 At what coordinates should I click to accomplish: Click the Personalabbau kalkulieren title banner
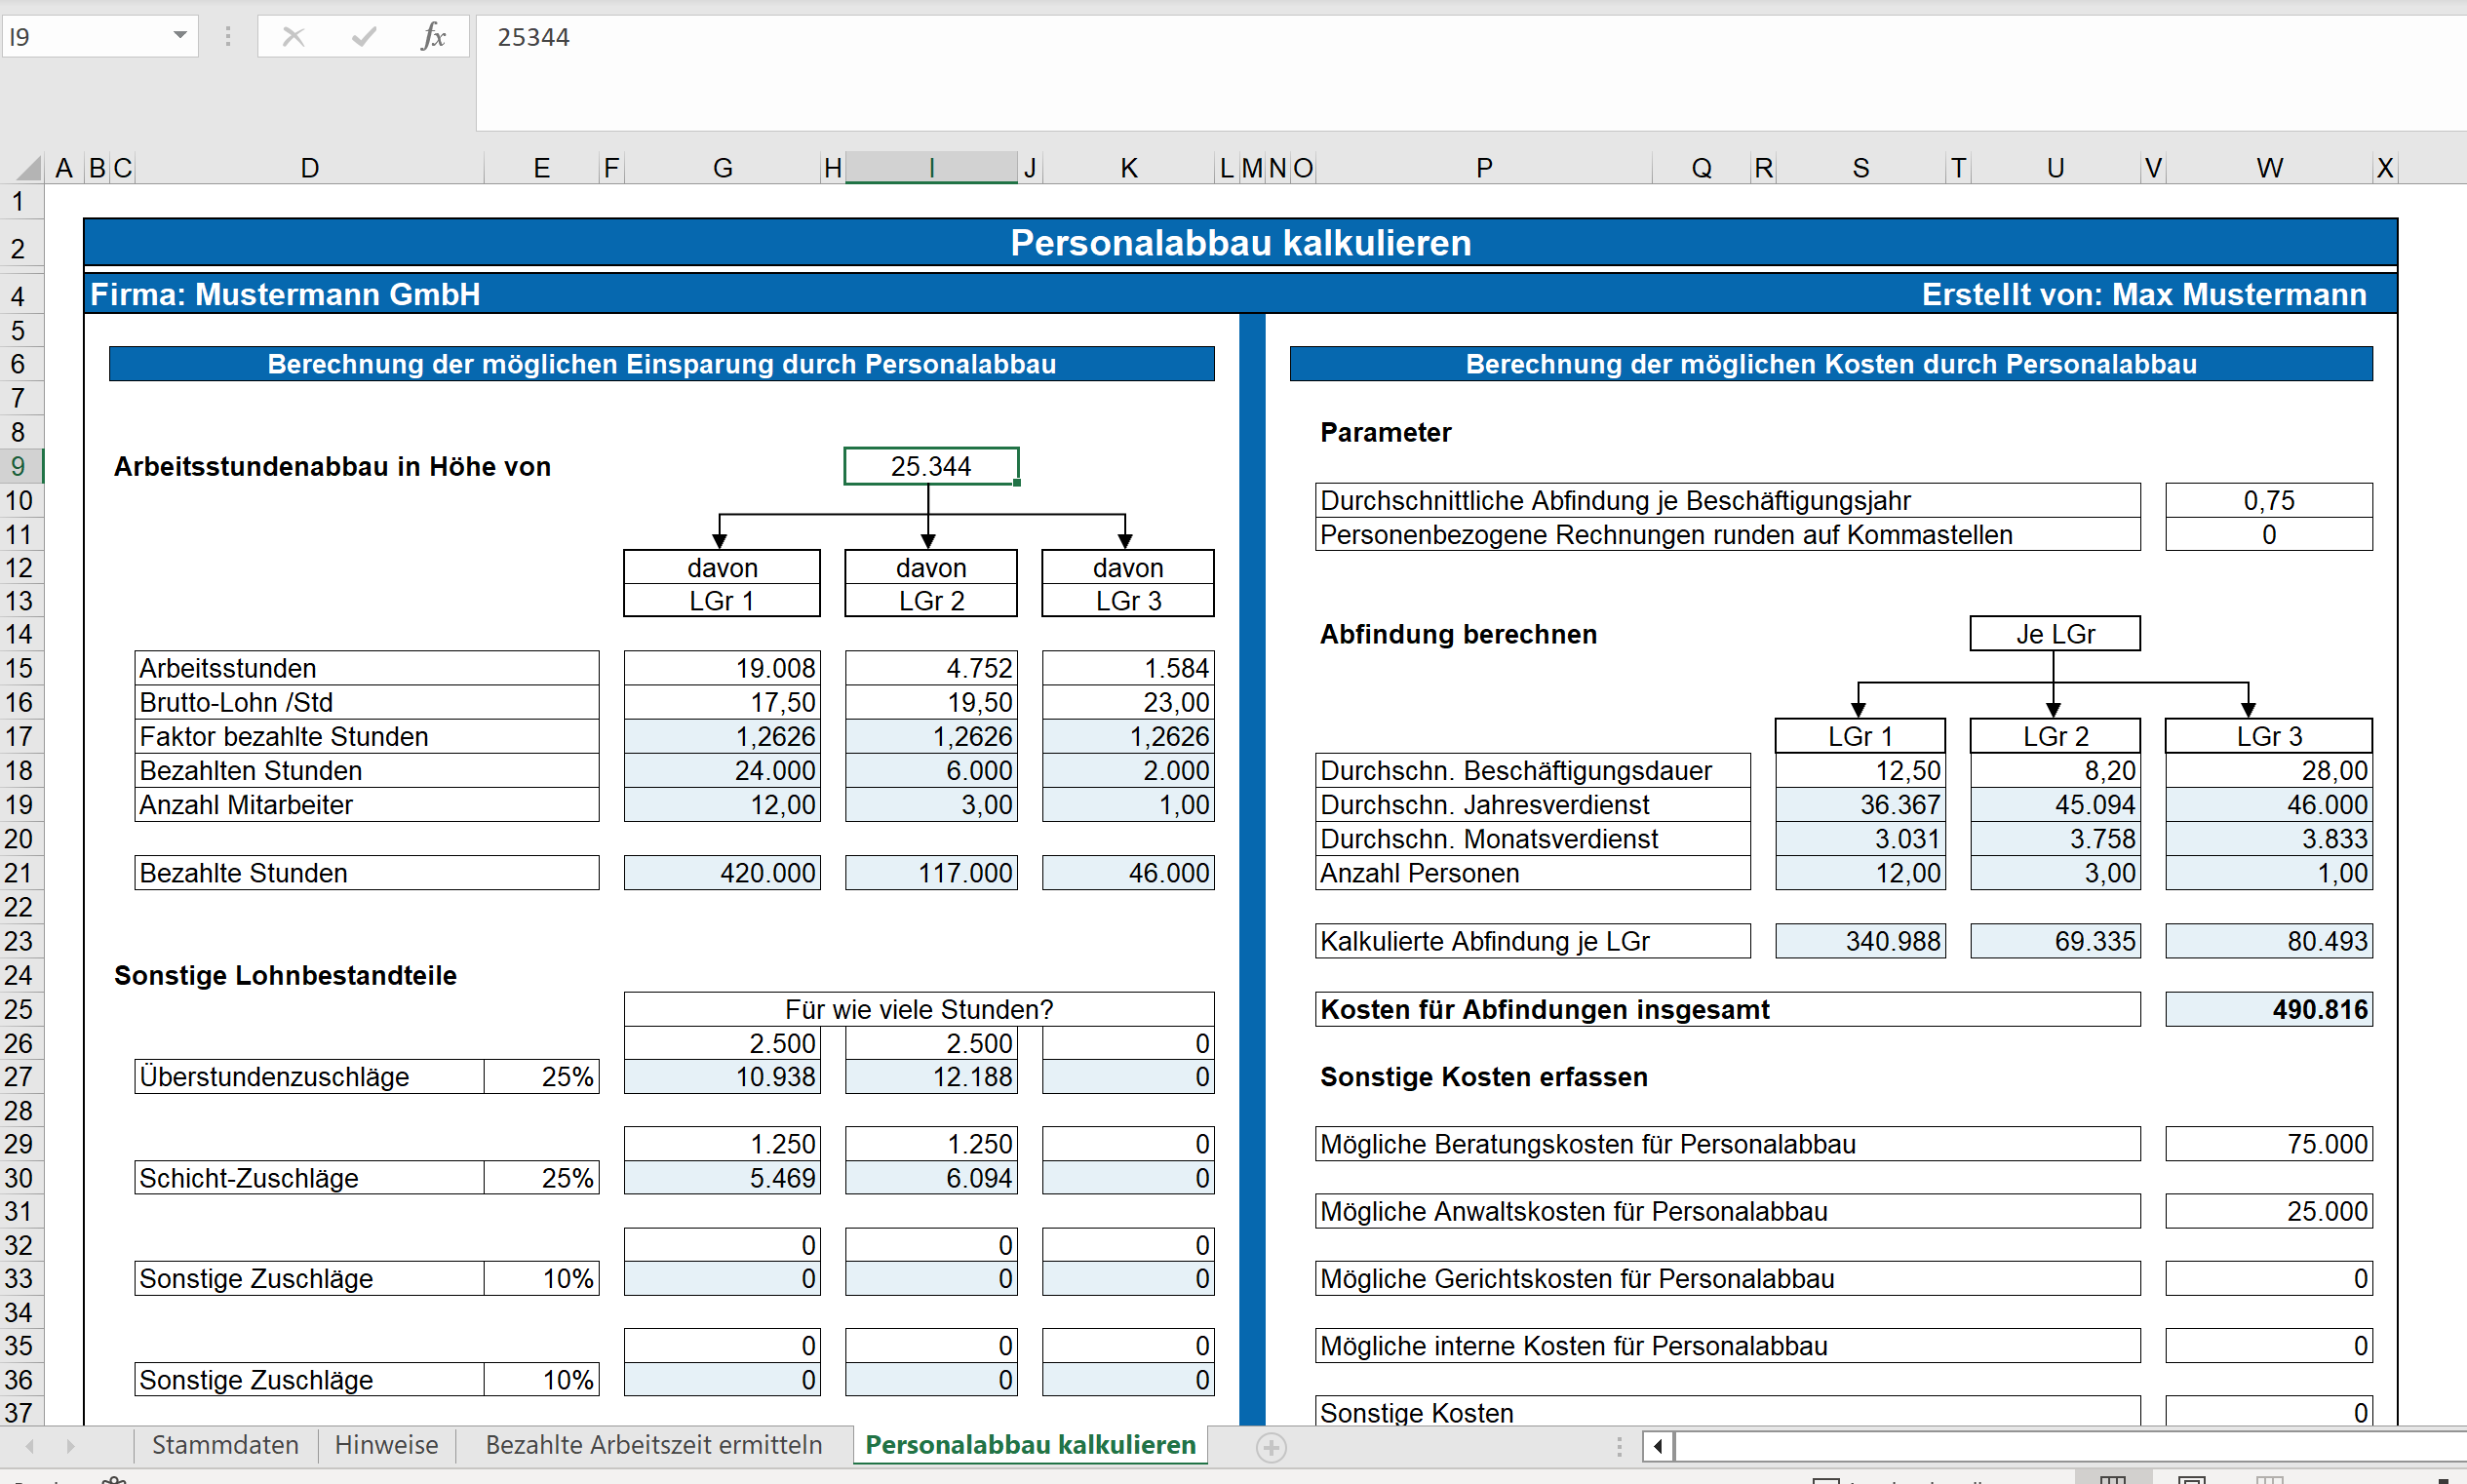[x=1240, y=243]
